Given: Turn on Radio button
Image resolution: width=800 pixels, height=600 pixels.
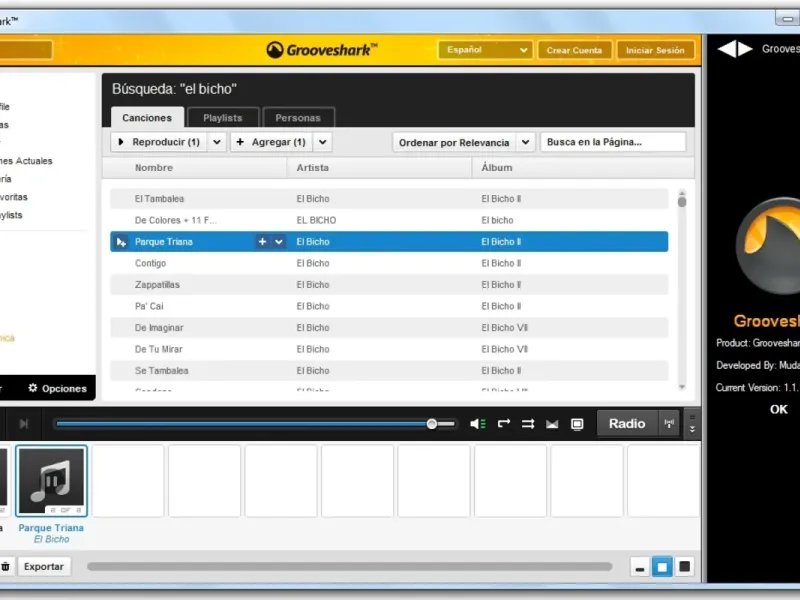Looking at the screenshot, I should point(627,423).
